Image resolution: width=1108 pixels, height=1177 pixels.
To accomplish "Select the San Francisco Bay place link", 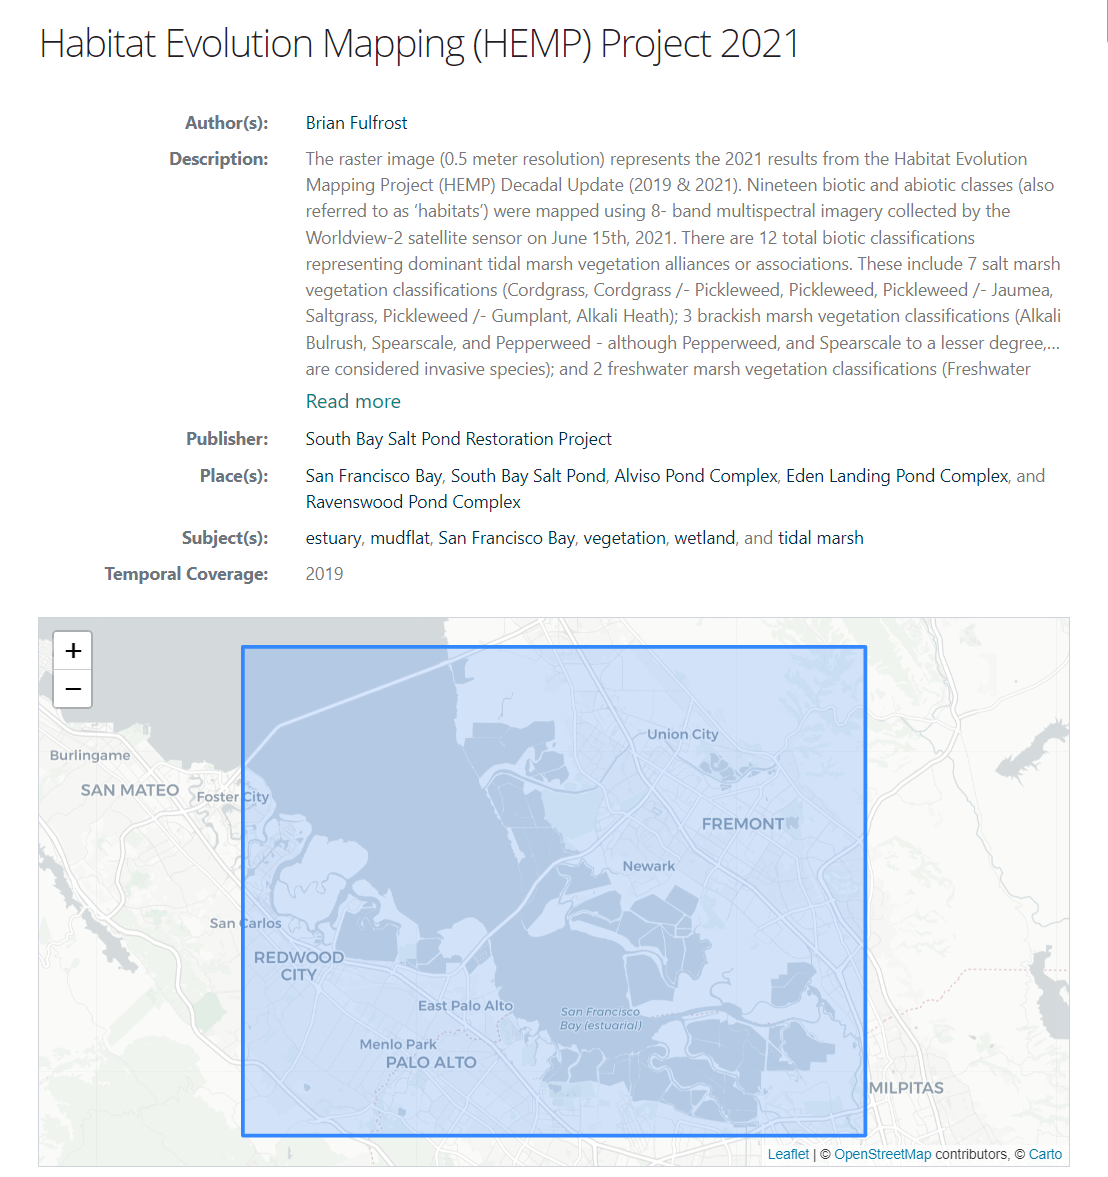I will point(373,476).
